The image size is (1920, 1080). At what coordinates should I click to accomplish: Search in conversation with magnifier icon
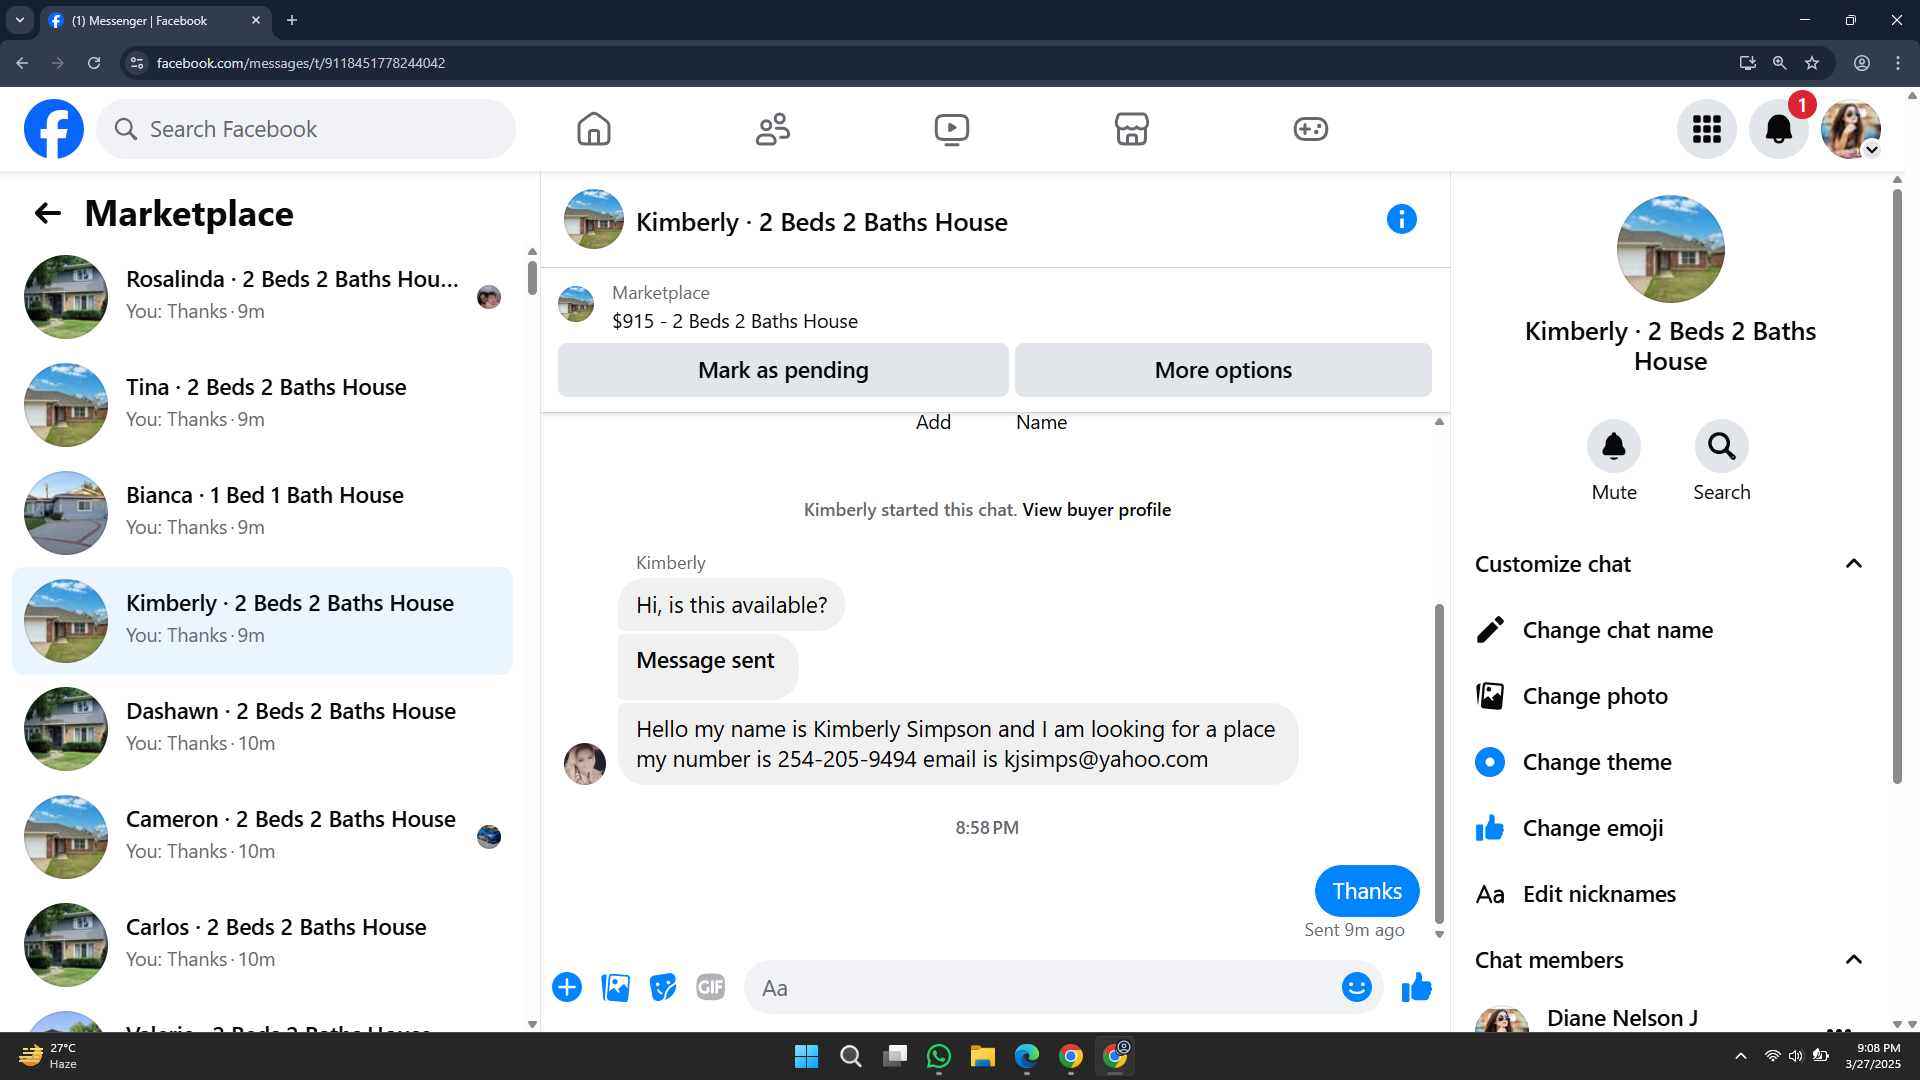(1721, 446)
